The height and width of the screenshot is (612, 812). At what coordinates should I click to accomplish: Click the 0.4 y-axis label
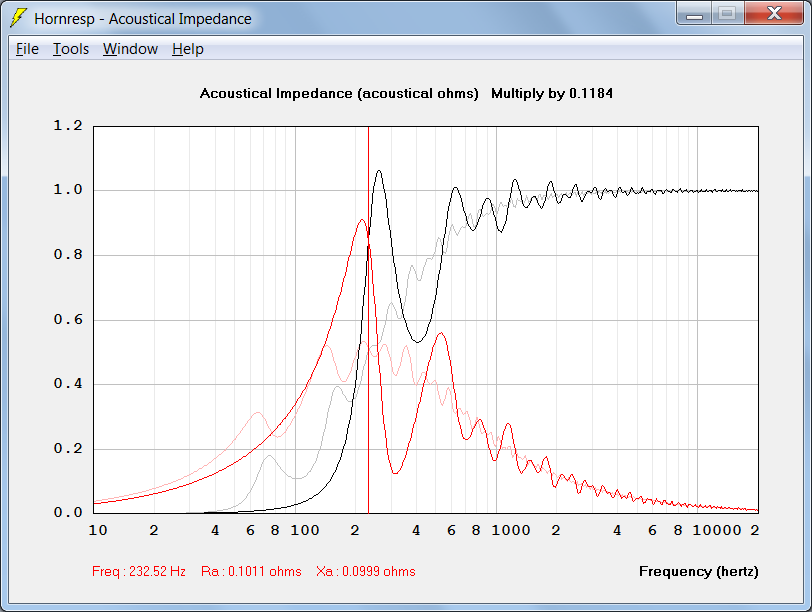68,383
